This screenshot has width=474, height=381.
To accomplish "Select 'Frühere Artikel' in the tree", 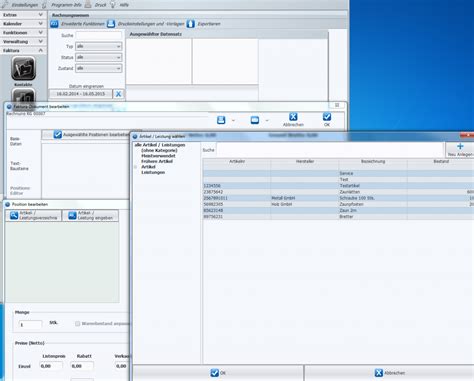I will coord(157,161).
